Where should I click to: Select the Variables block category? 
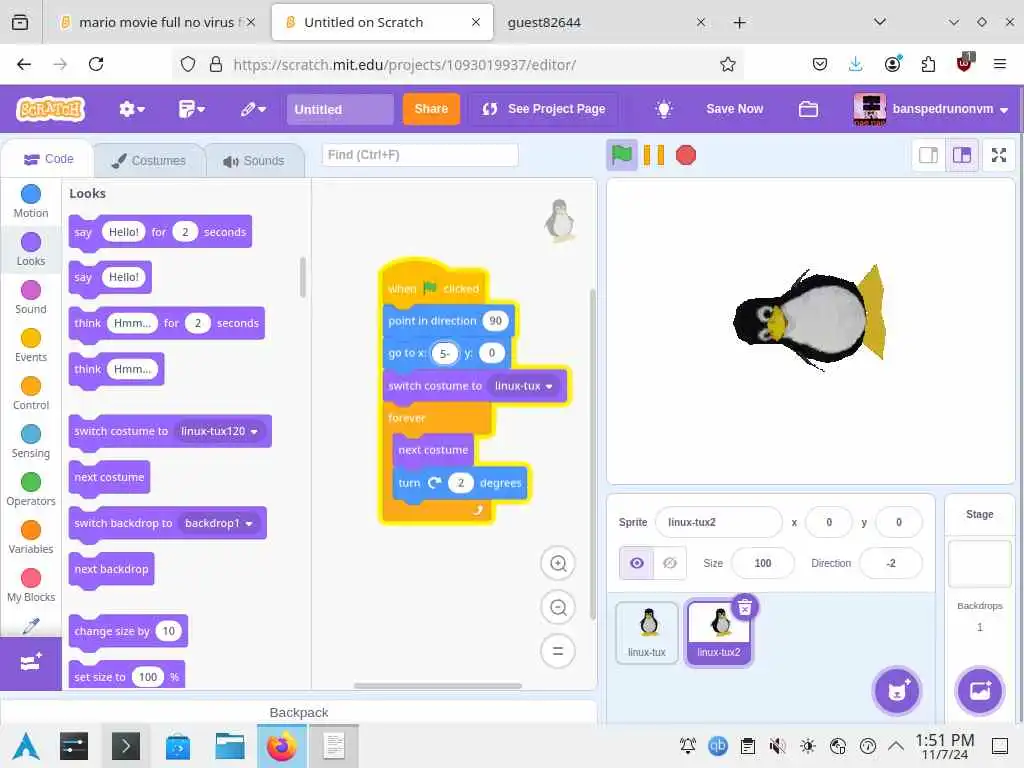(31, 538)
